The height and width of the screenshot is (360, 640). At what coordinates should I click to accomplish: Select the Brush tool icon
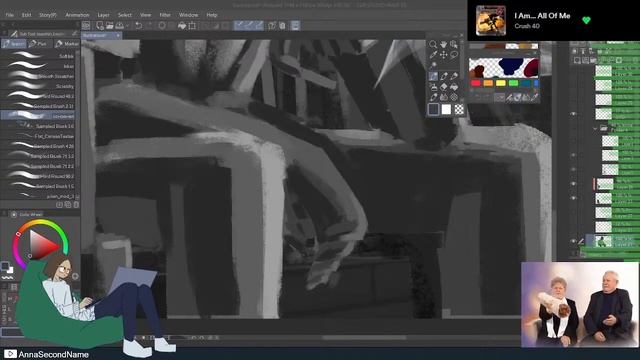point(454,76)
